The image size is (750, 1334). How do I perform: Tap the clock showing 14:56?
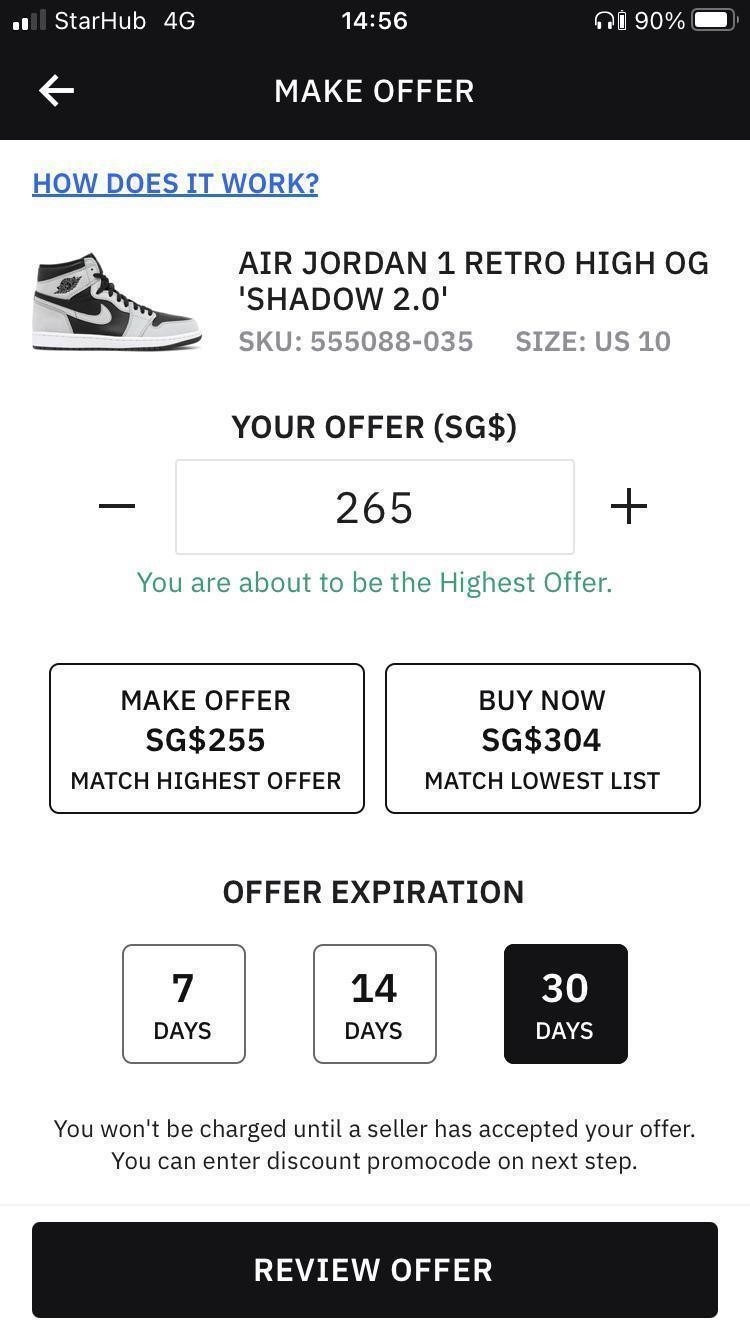tap(374, 21)
